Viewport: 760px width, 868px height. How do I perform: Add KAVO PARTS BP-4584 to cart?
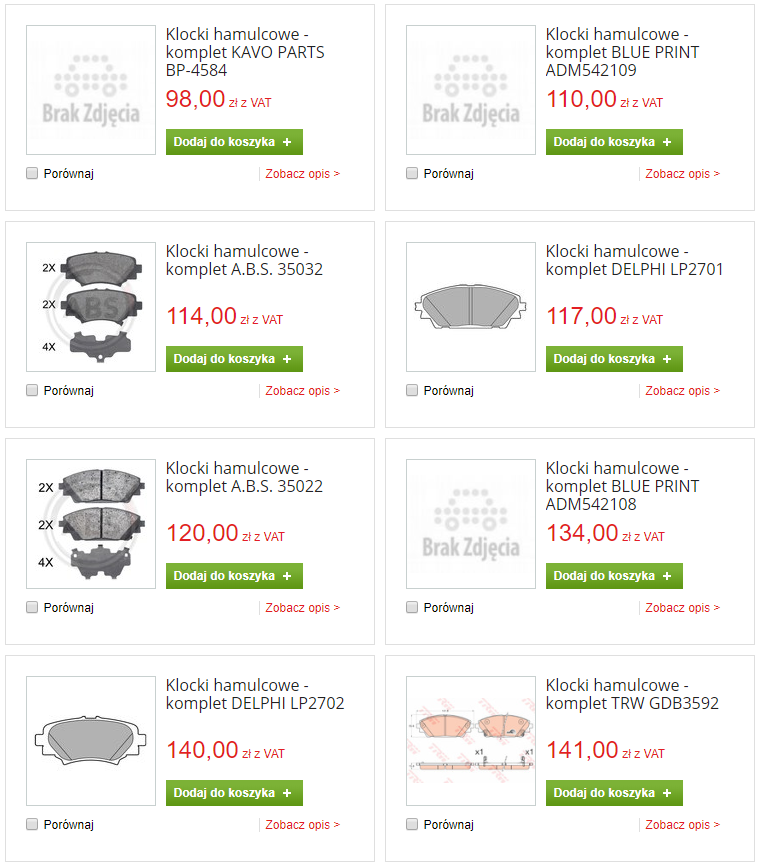point(234,142)
